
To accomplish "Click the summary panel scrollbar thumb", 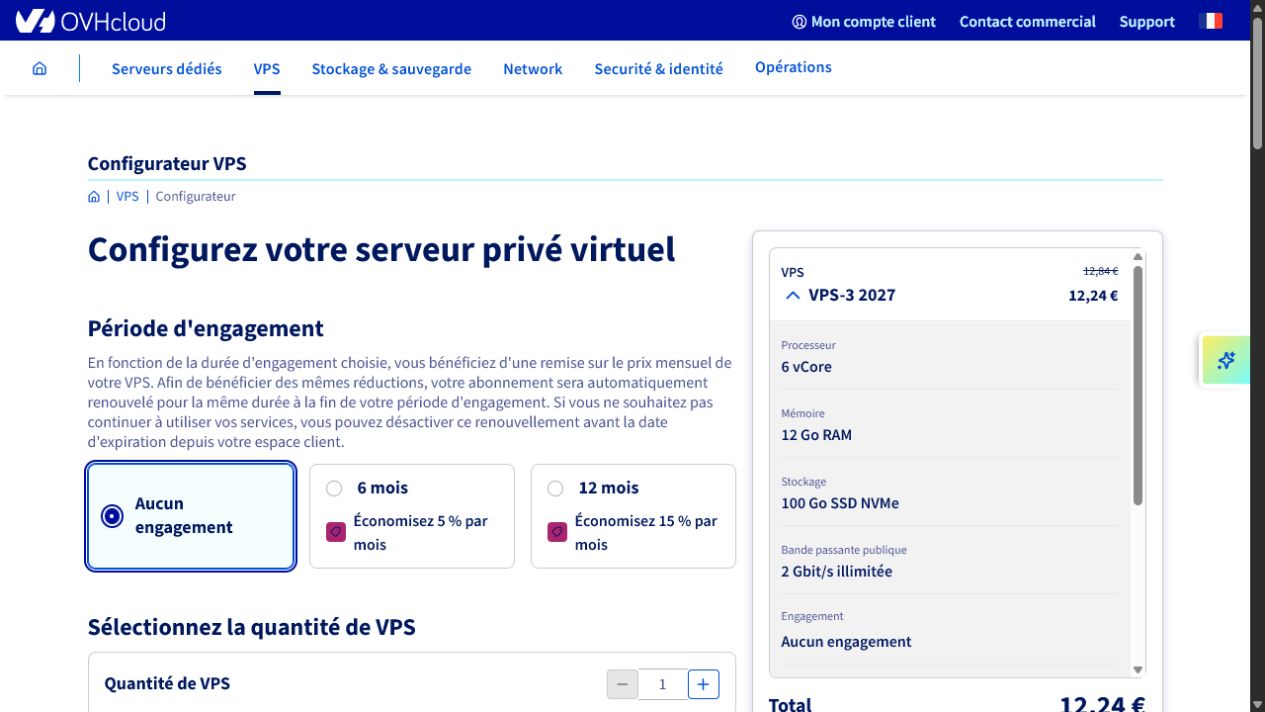I will (x=1138, y=385).
